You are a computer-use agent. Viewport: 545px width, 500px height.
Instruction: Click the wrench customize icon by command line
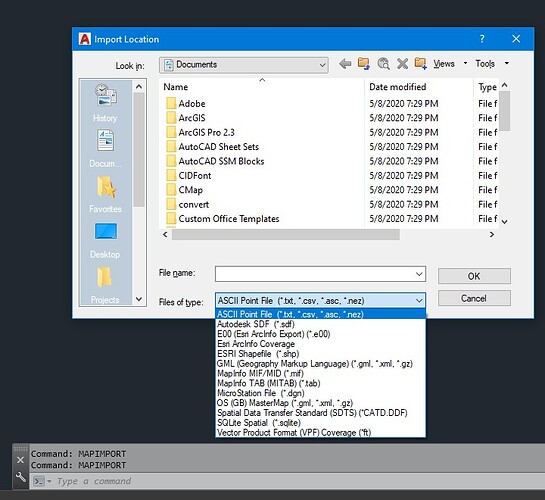pos(21,477)
